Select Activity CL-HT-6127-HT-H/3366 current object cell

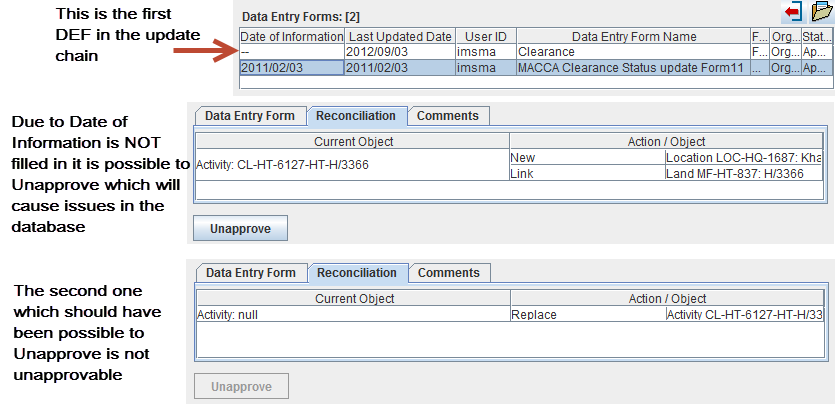coord(353,165)
